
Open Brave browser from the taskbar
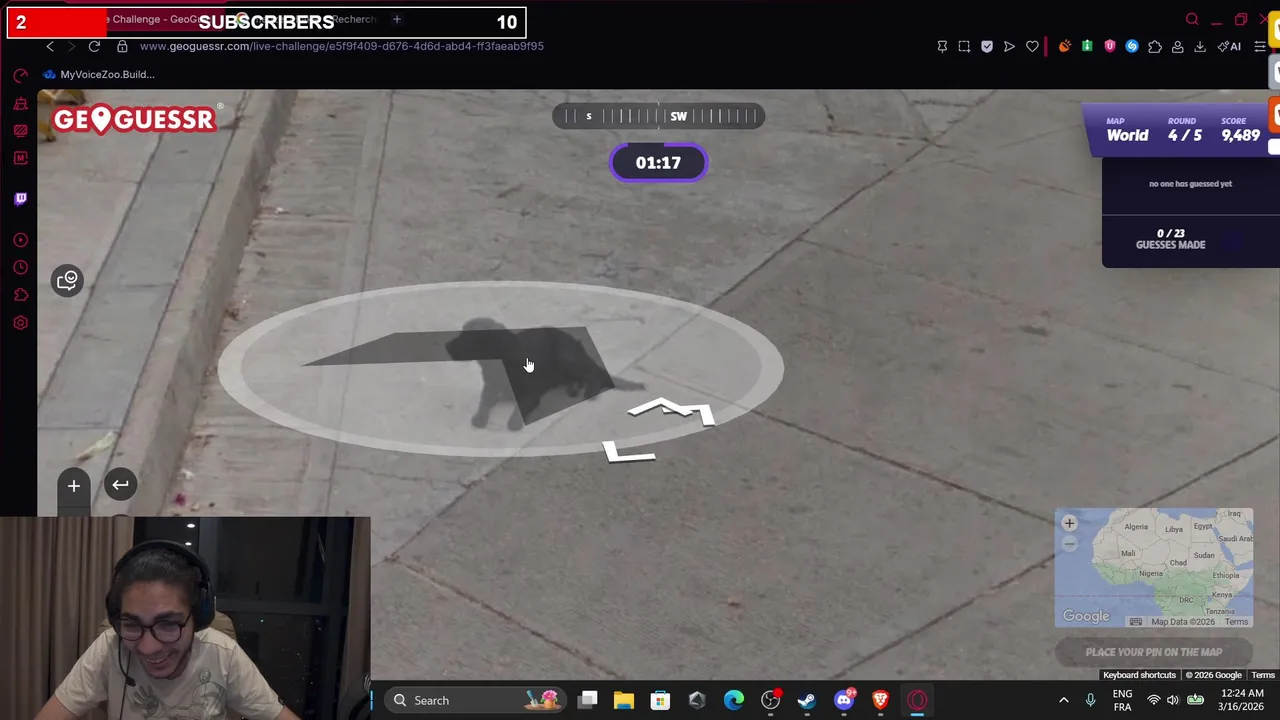click(881, 700)
